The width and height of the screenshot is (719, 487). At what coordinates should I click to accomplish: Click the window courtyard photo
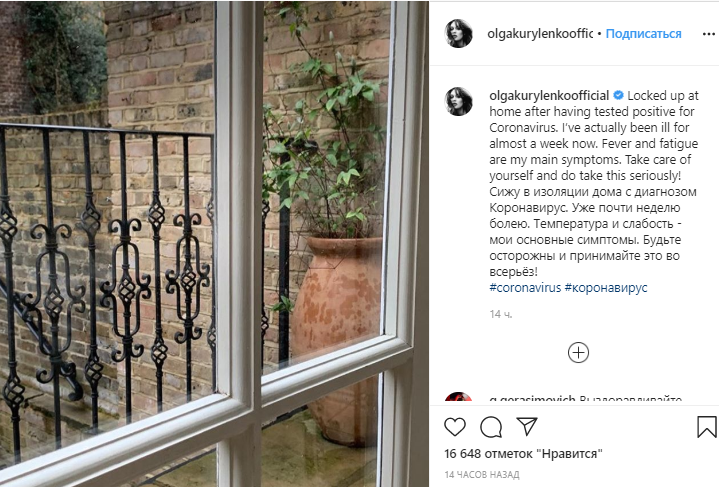(214, 244)
